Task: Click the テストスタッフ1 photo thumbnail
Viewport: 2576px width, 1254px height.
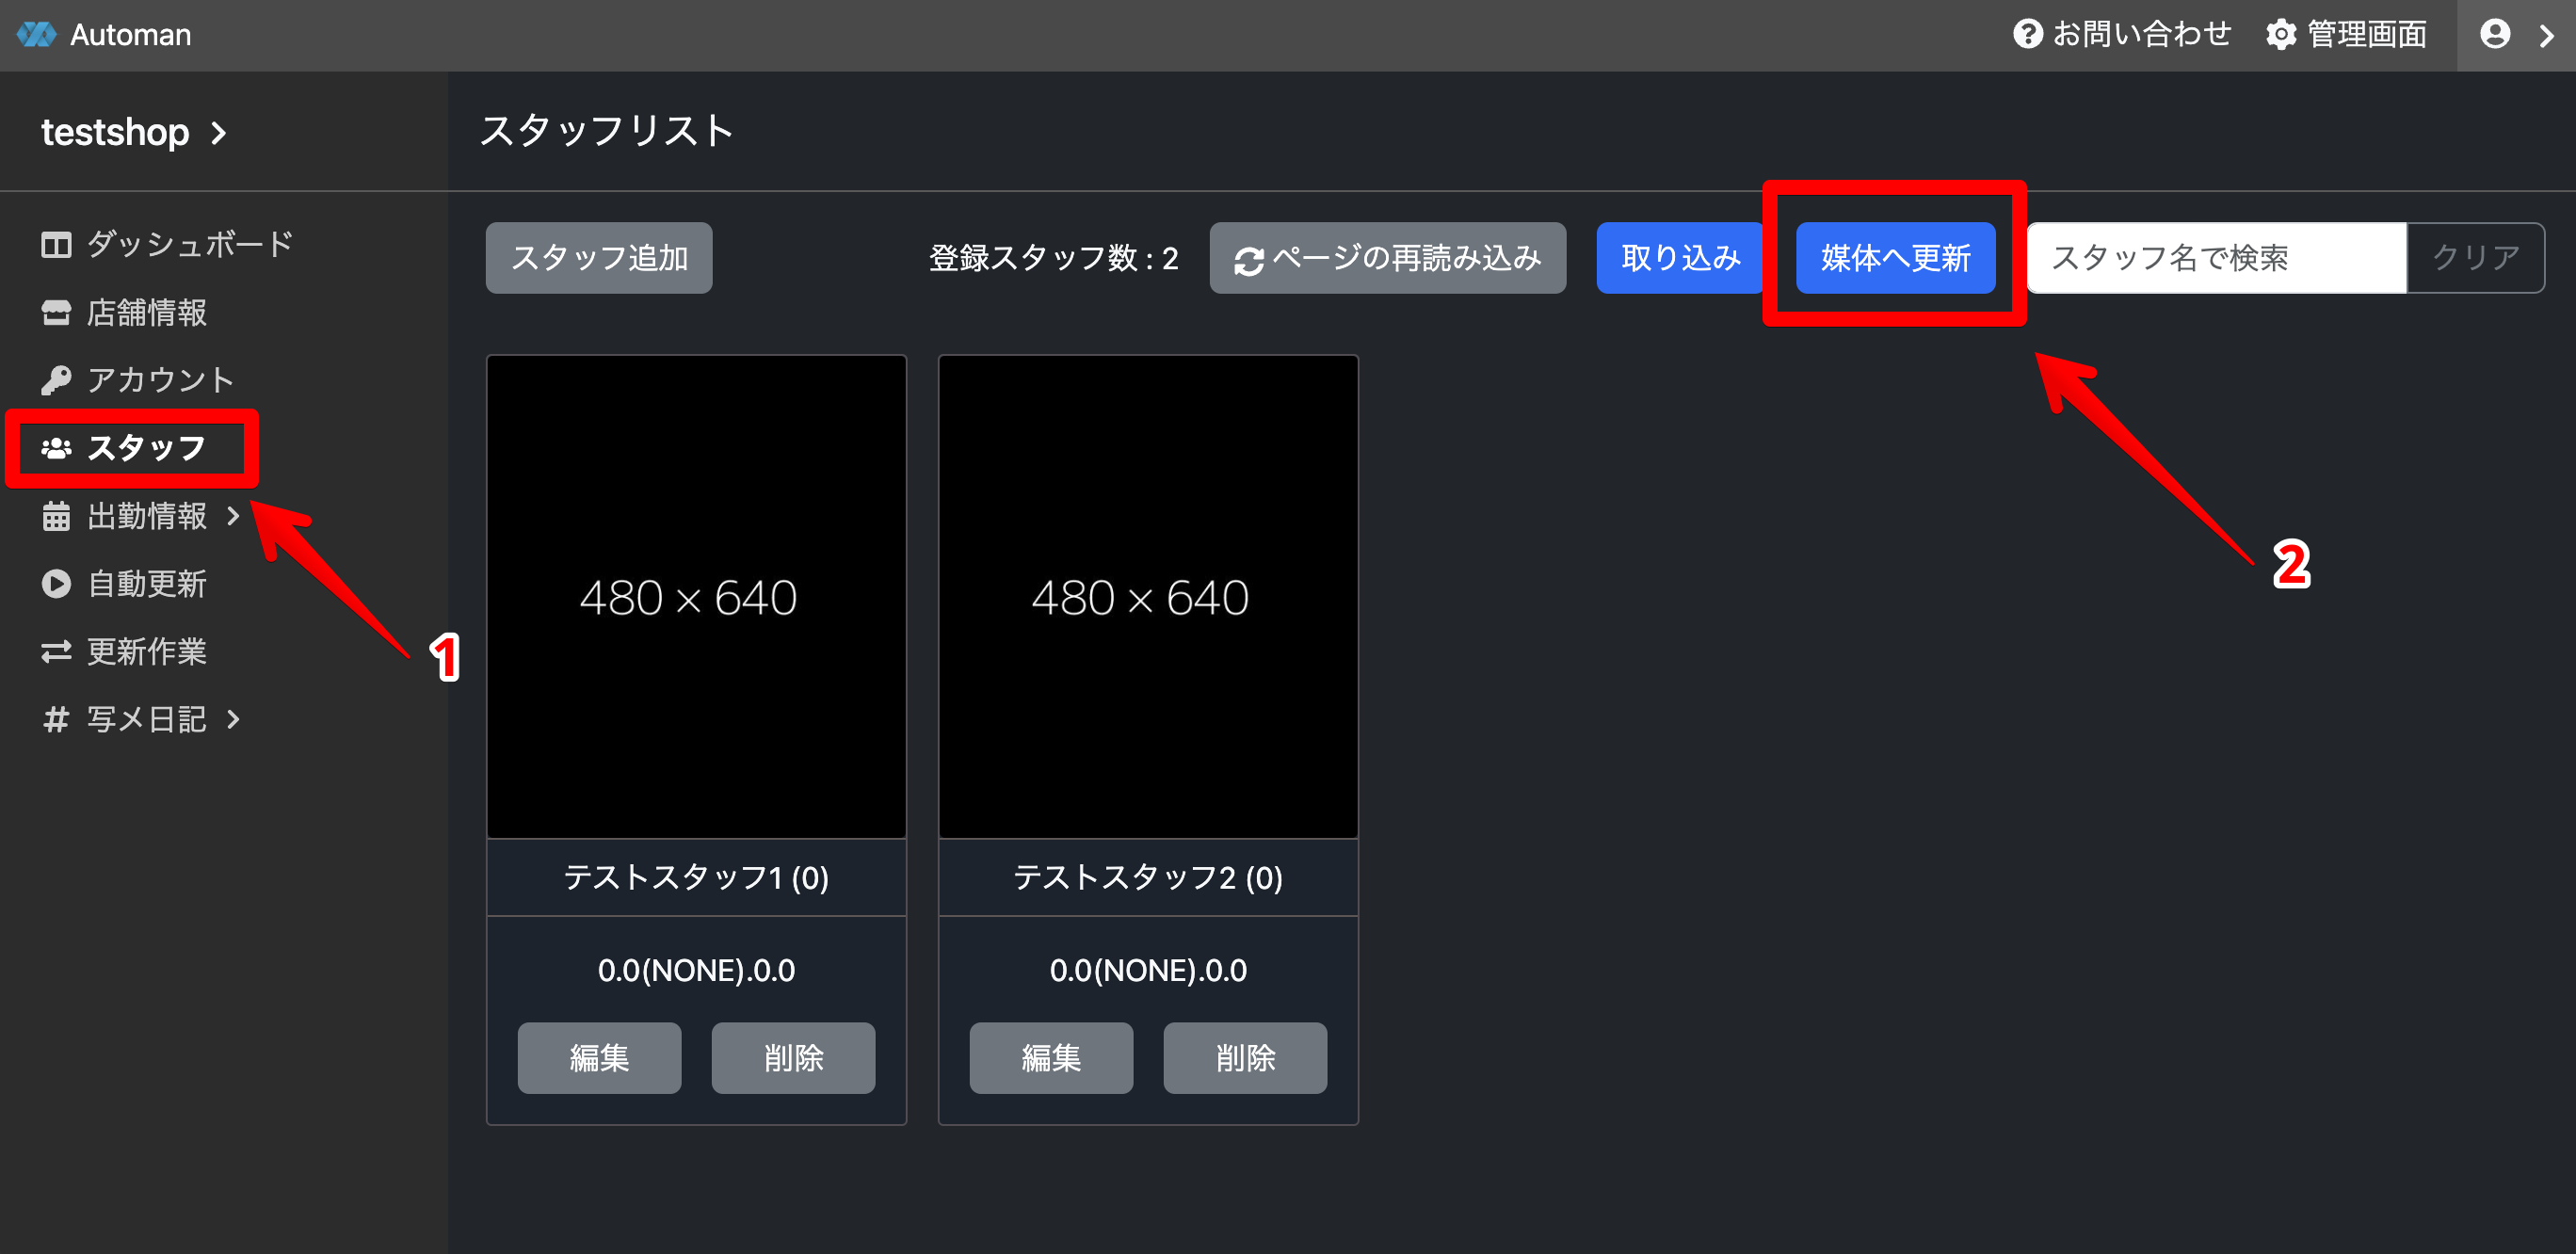Action: pos(696,597)
